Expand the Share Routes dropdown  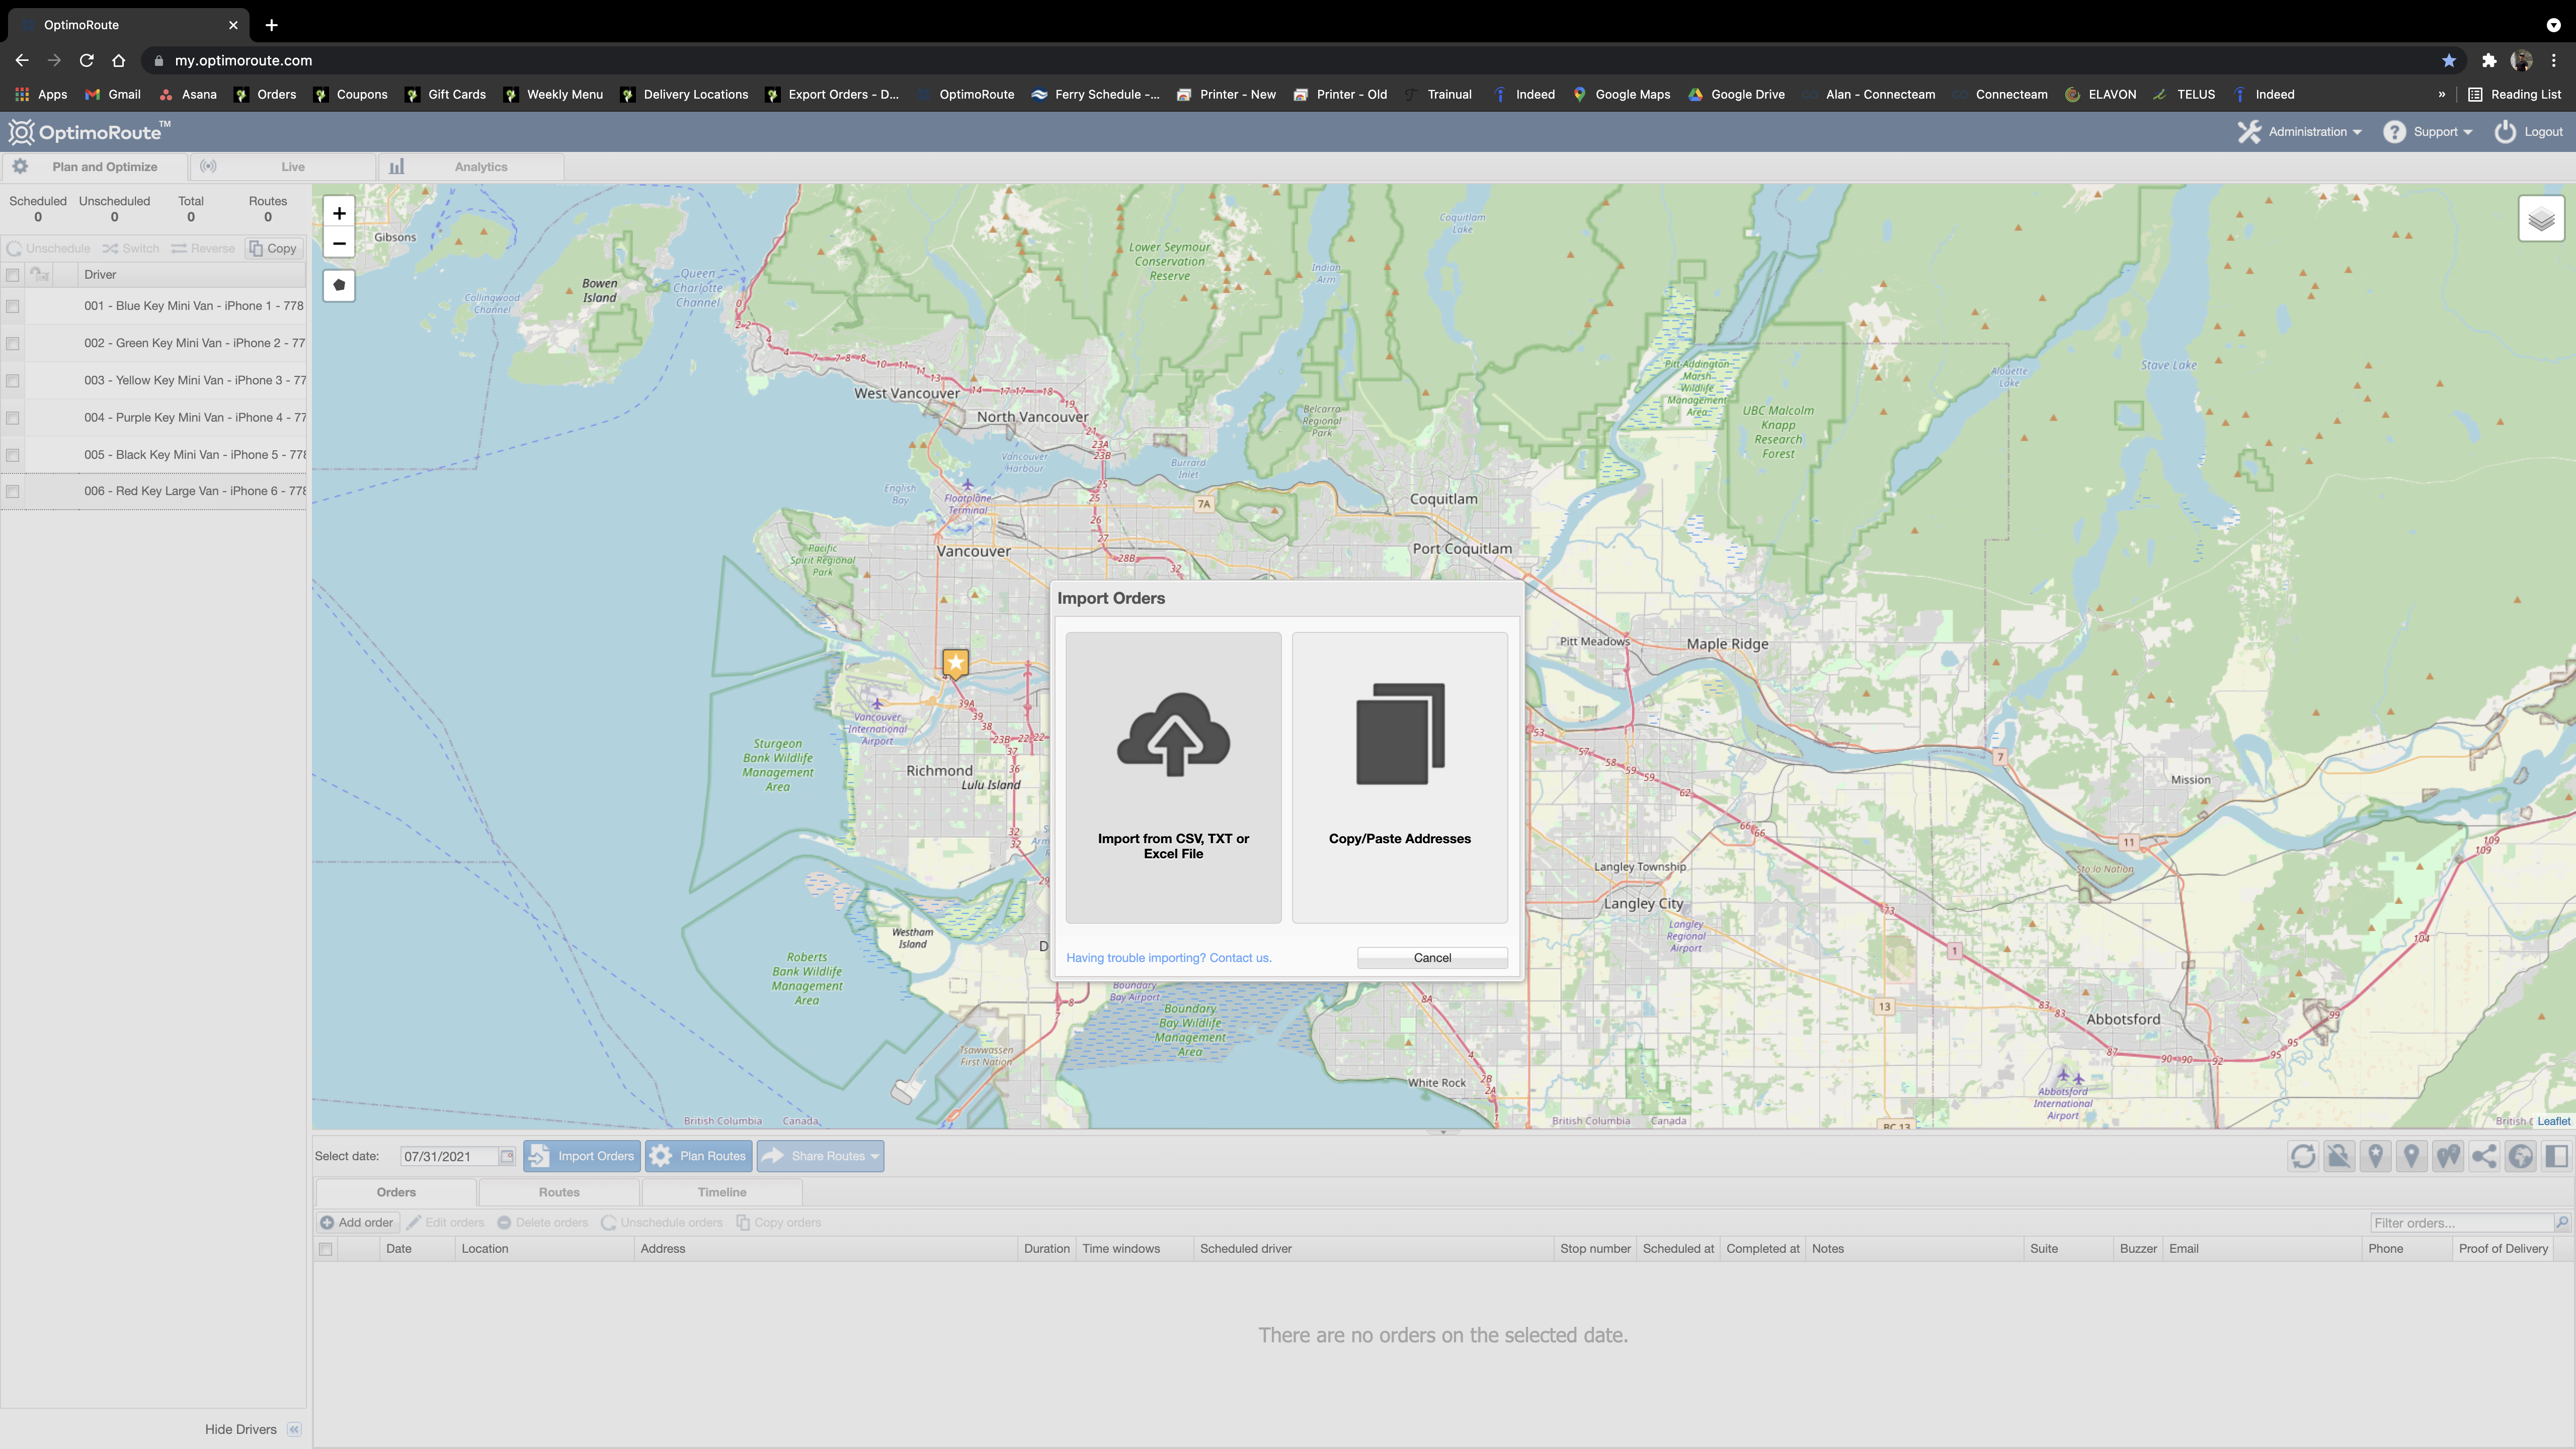(x=875, y=1156)
